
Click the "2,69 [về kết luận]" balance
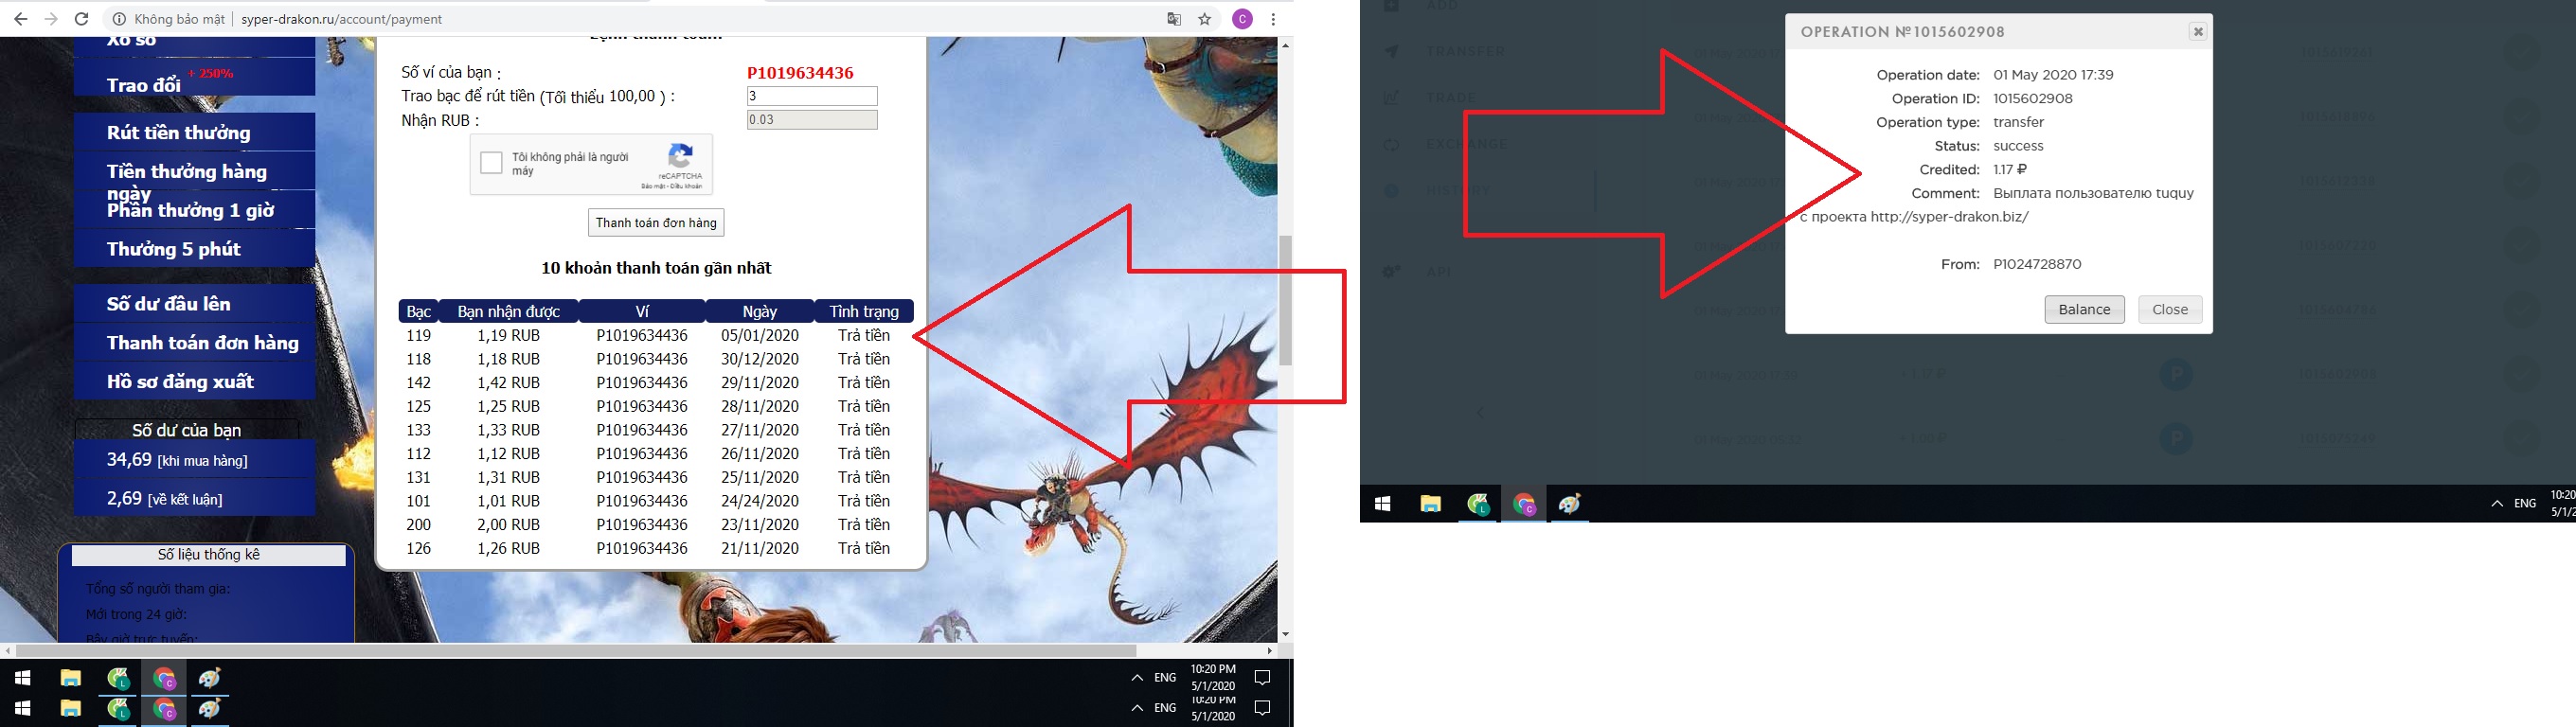195,498
